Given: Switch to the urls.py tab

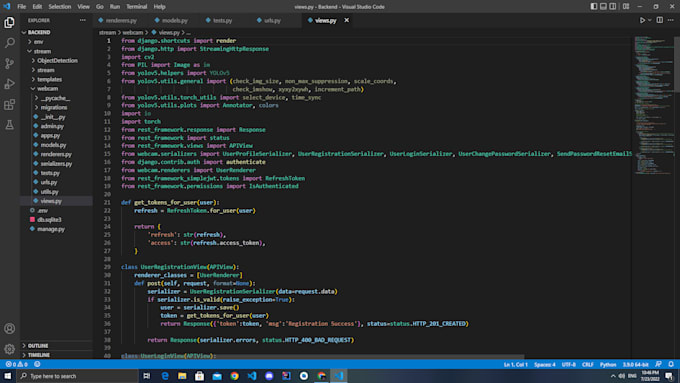Looking at the screenshot, I should [x=272, y=20].
